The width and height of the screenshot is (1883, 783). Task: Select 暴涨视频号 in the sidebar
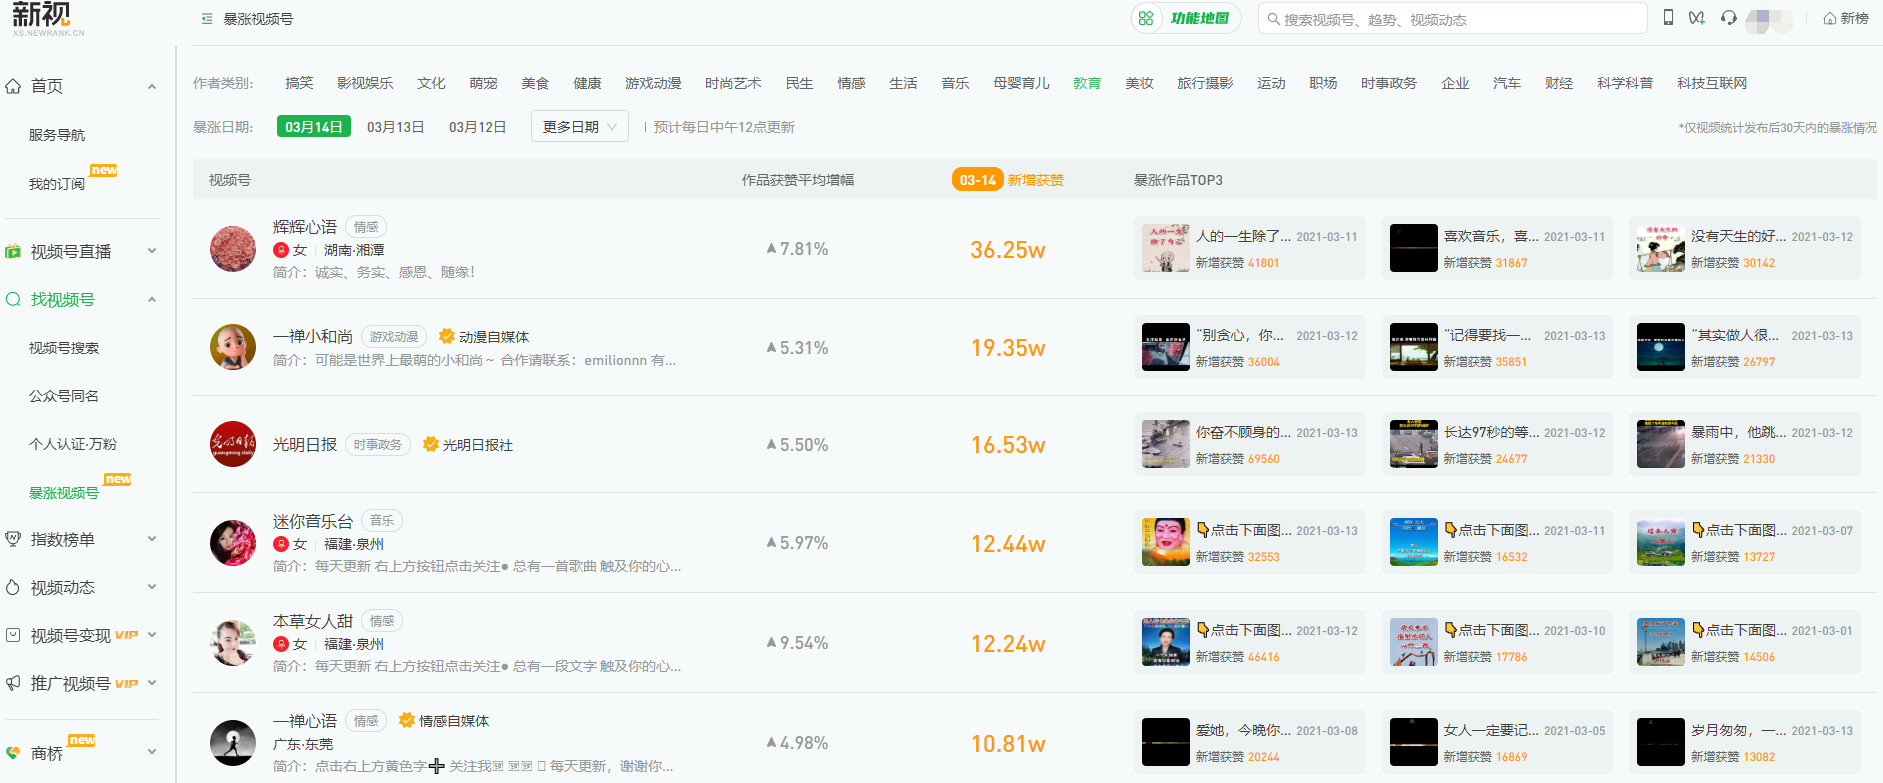point(64,493)
